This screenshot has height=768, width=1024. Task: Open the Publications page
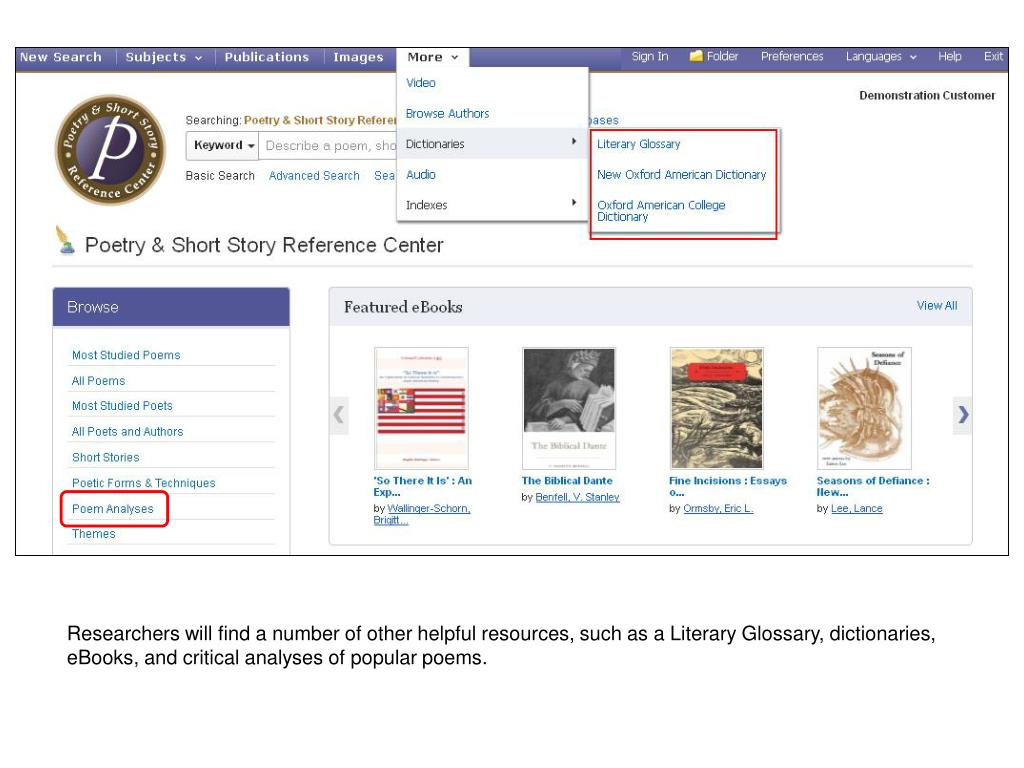tap(266, 57)
